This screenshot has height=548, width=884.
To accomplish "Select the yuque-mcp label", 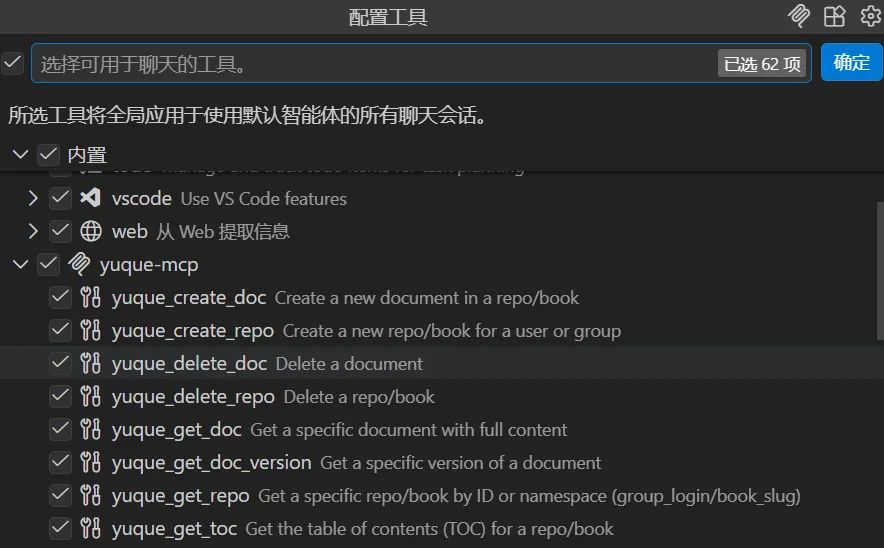I will [149, 265].
